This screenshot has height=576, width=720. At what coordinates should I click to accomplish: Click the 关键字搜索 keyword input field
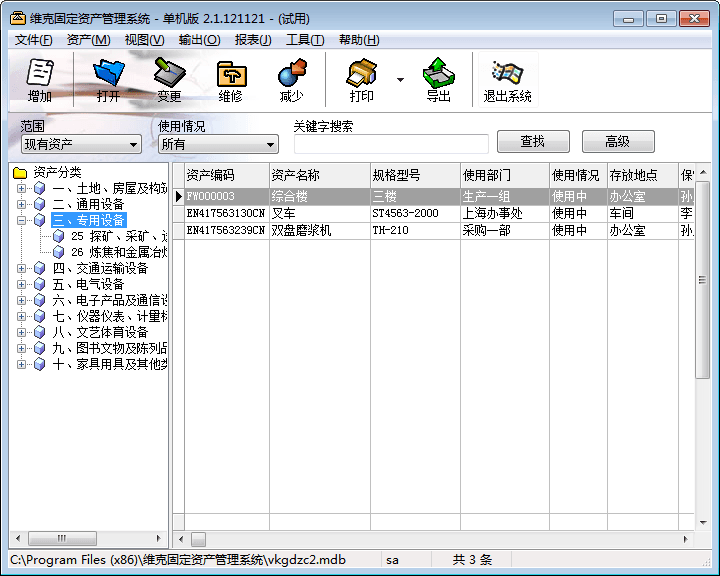390,144
